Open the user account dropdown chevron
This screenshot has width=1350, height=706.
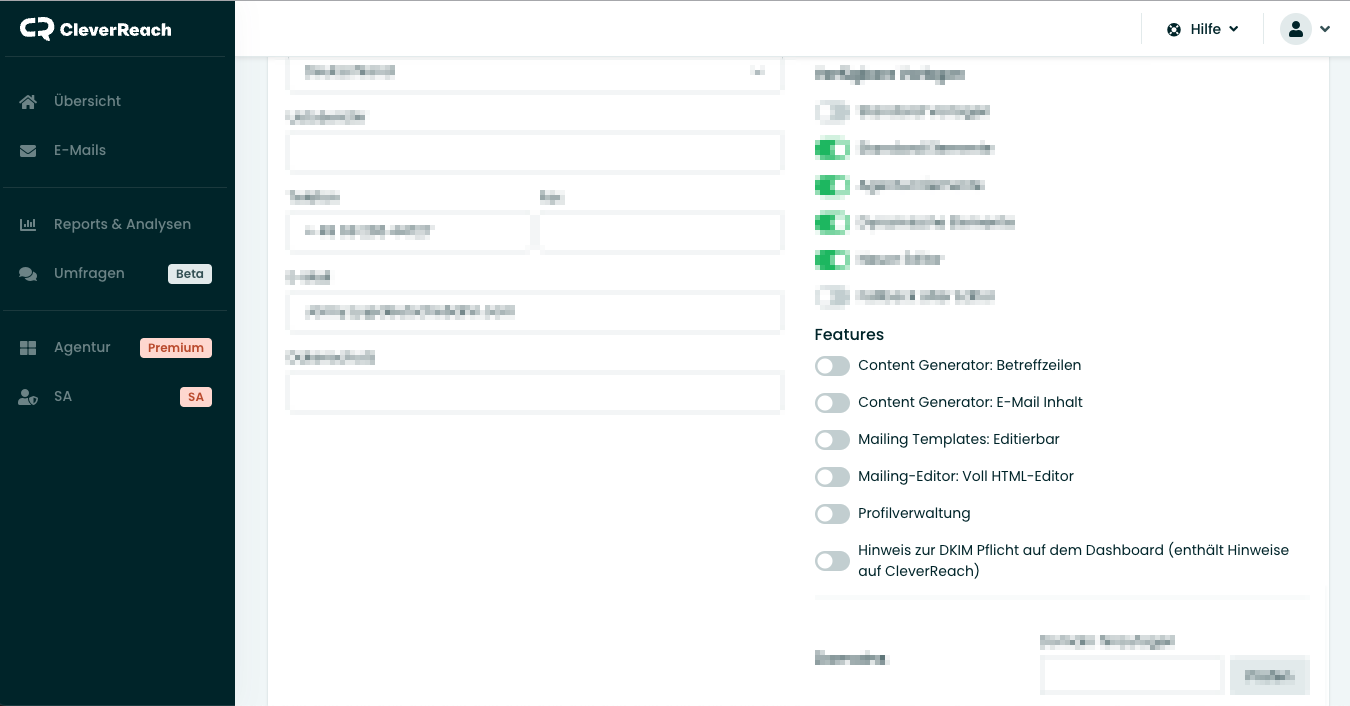1325,29
